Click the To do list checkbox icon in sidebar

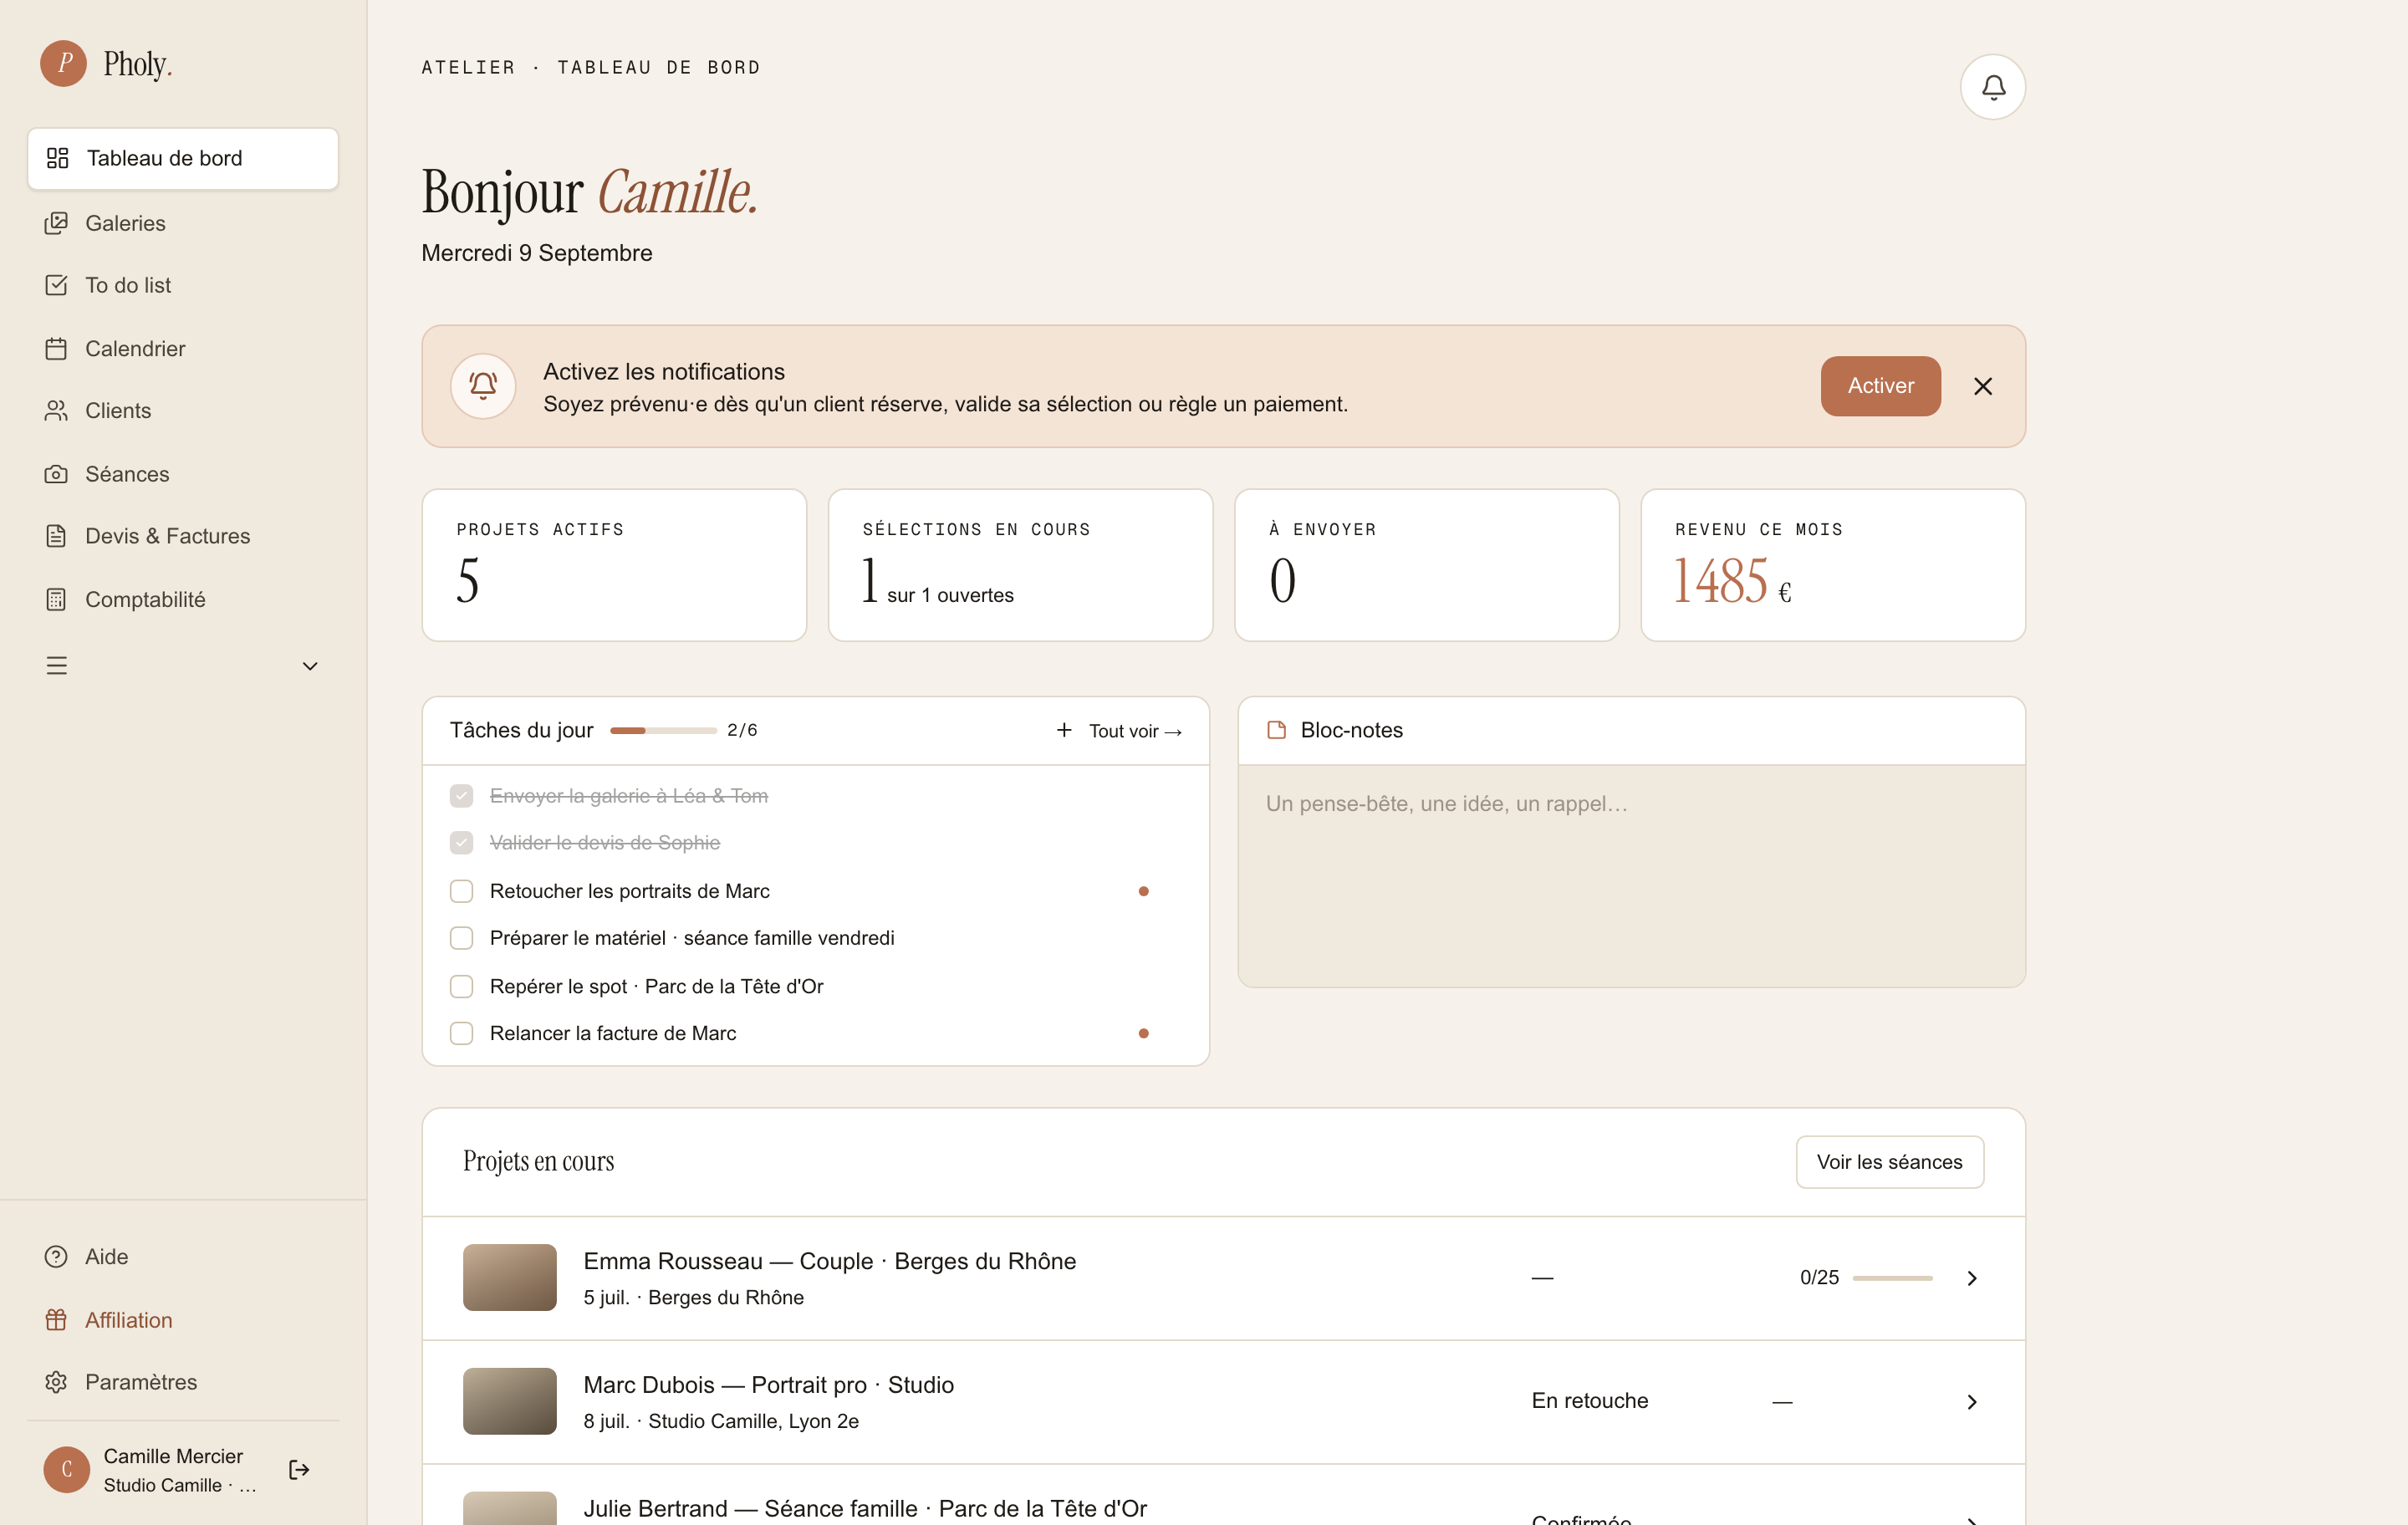coord(56,285)
